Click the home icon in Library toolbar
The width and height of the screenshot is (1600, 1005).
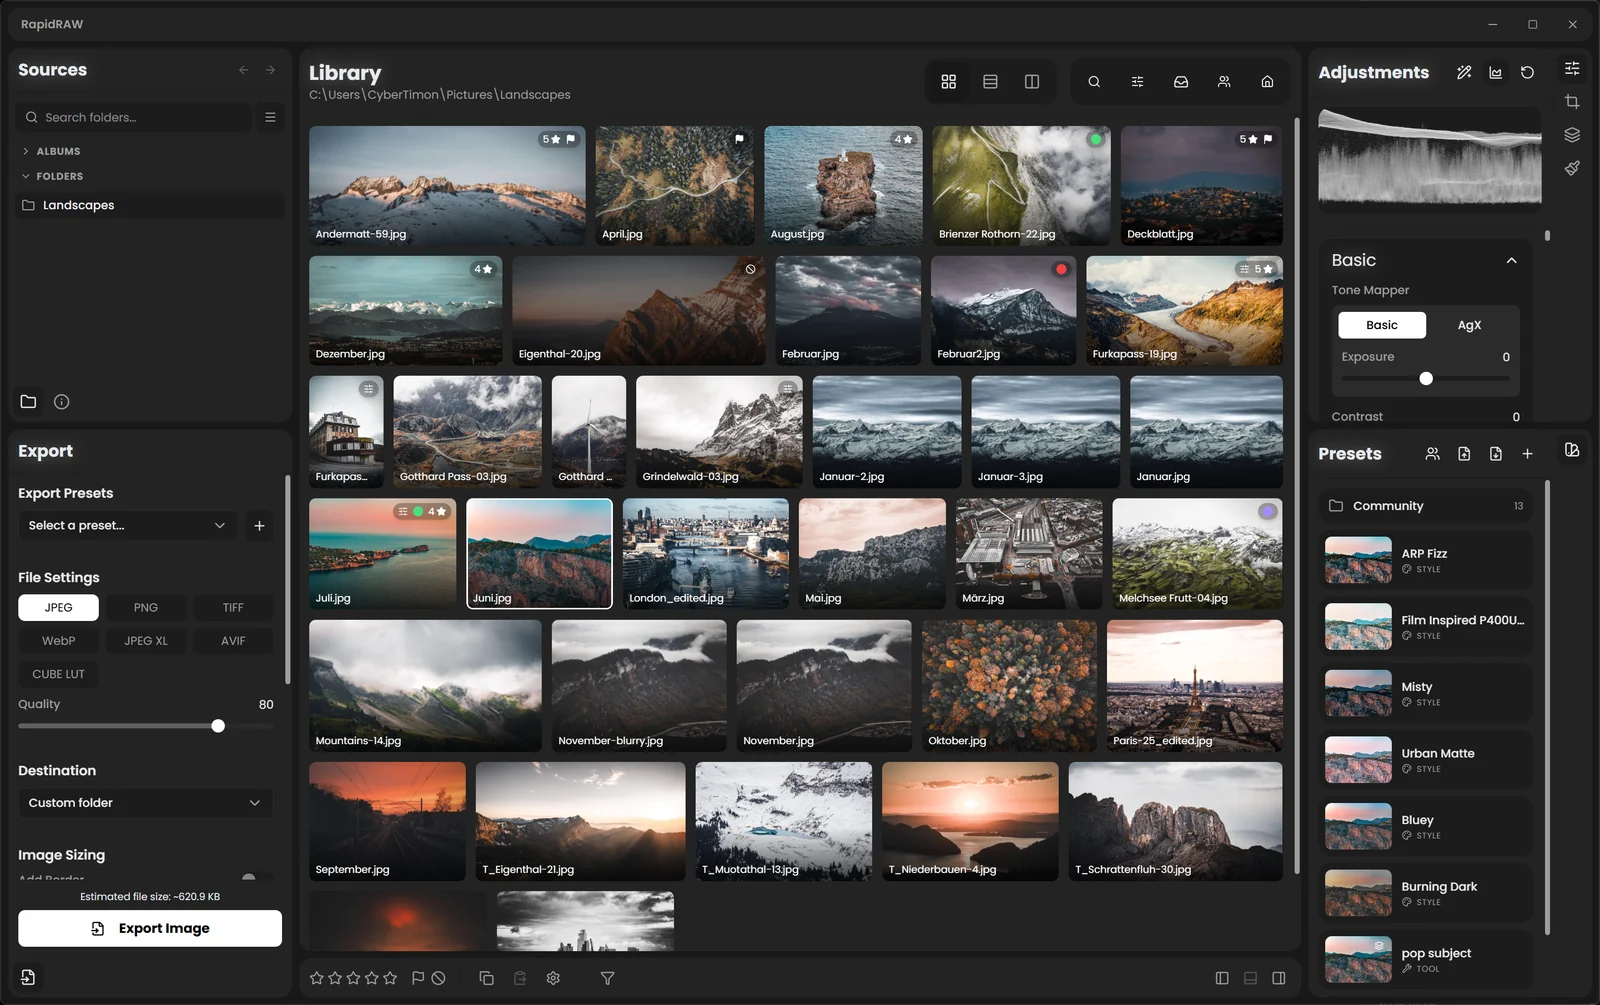[x=1267, y=82]
